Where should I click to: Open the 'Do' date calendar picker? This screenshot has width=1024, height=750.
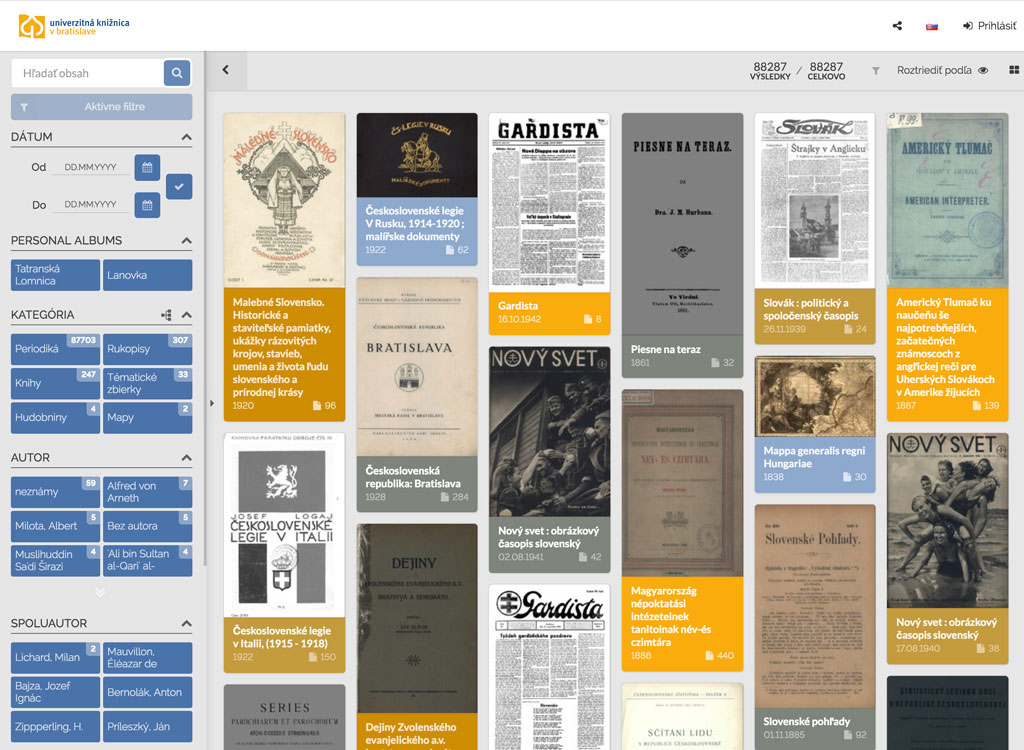pyautogui.click(x=147, y=204)
